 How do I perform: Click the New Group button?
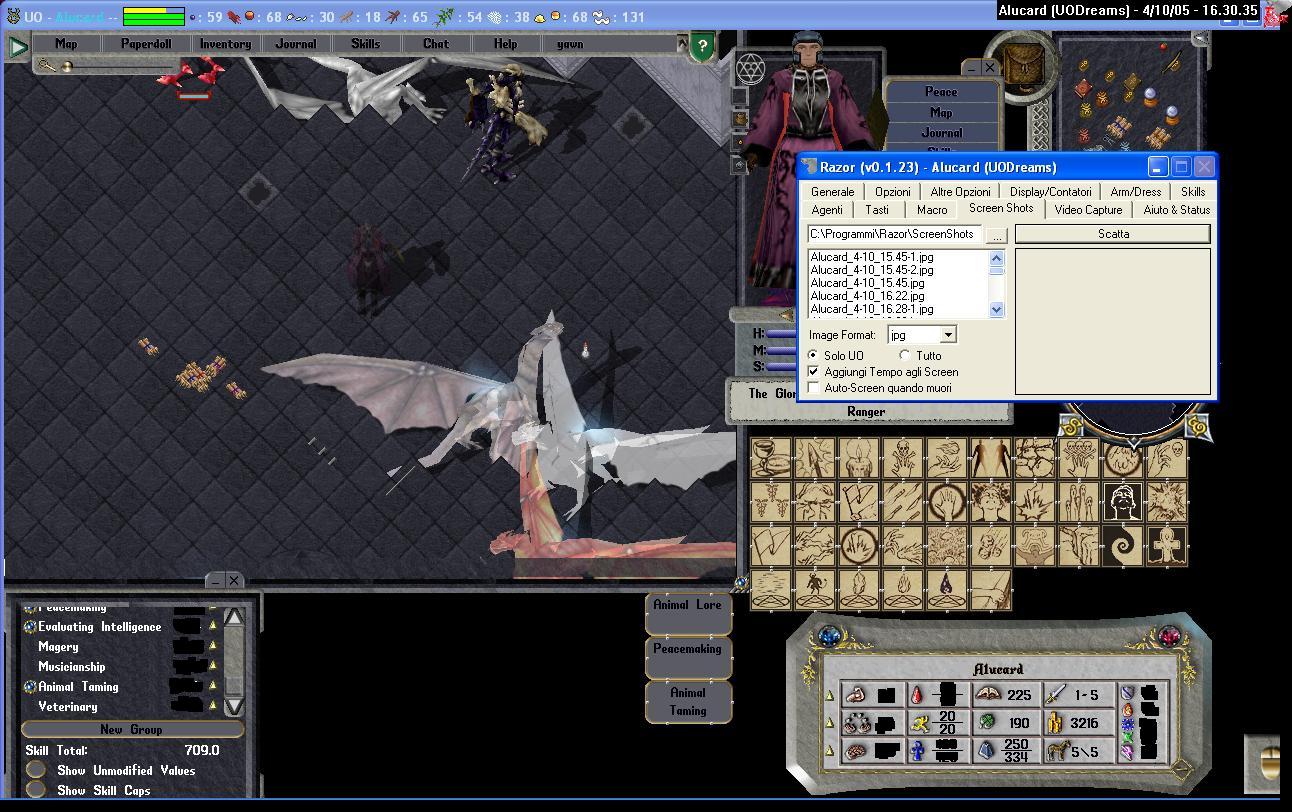[x=131, y=729]
